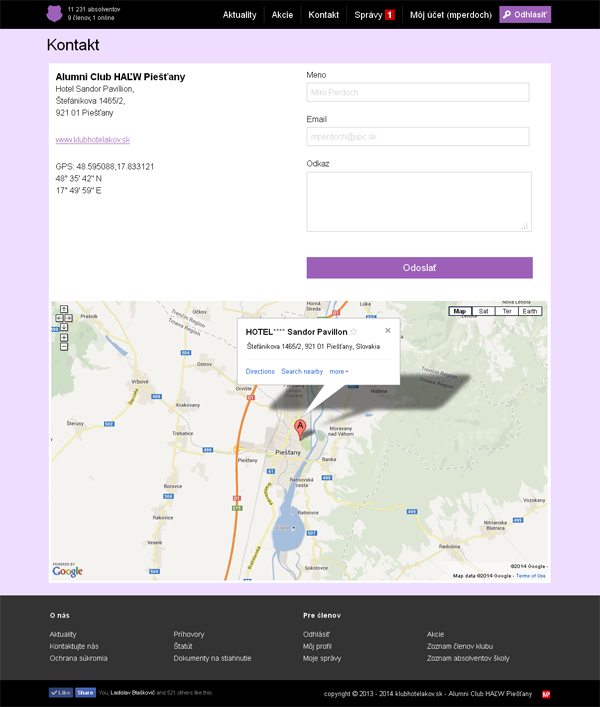Pan the map left with the arrow
Viewport: 600px width, 707px height.
pos(60,318)
